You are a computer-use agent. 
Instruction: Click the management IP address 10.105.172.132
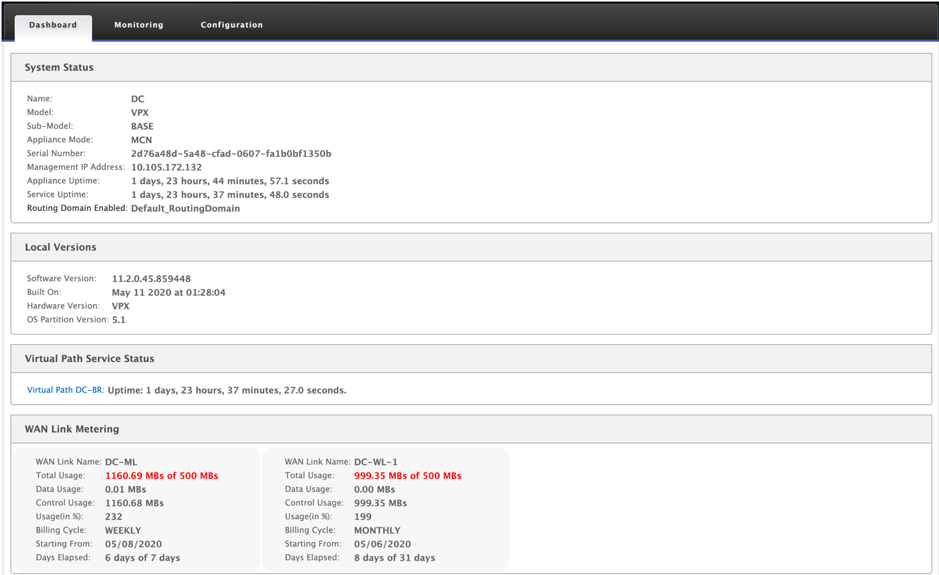point(166,167)
